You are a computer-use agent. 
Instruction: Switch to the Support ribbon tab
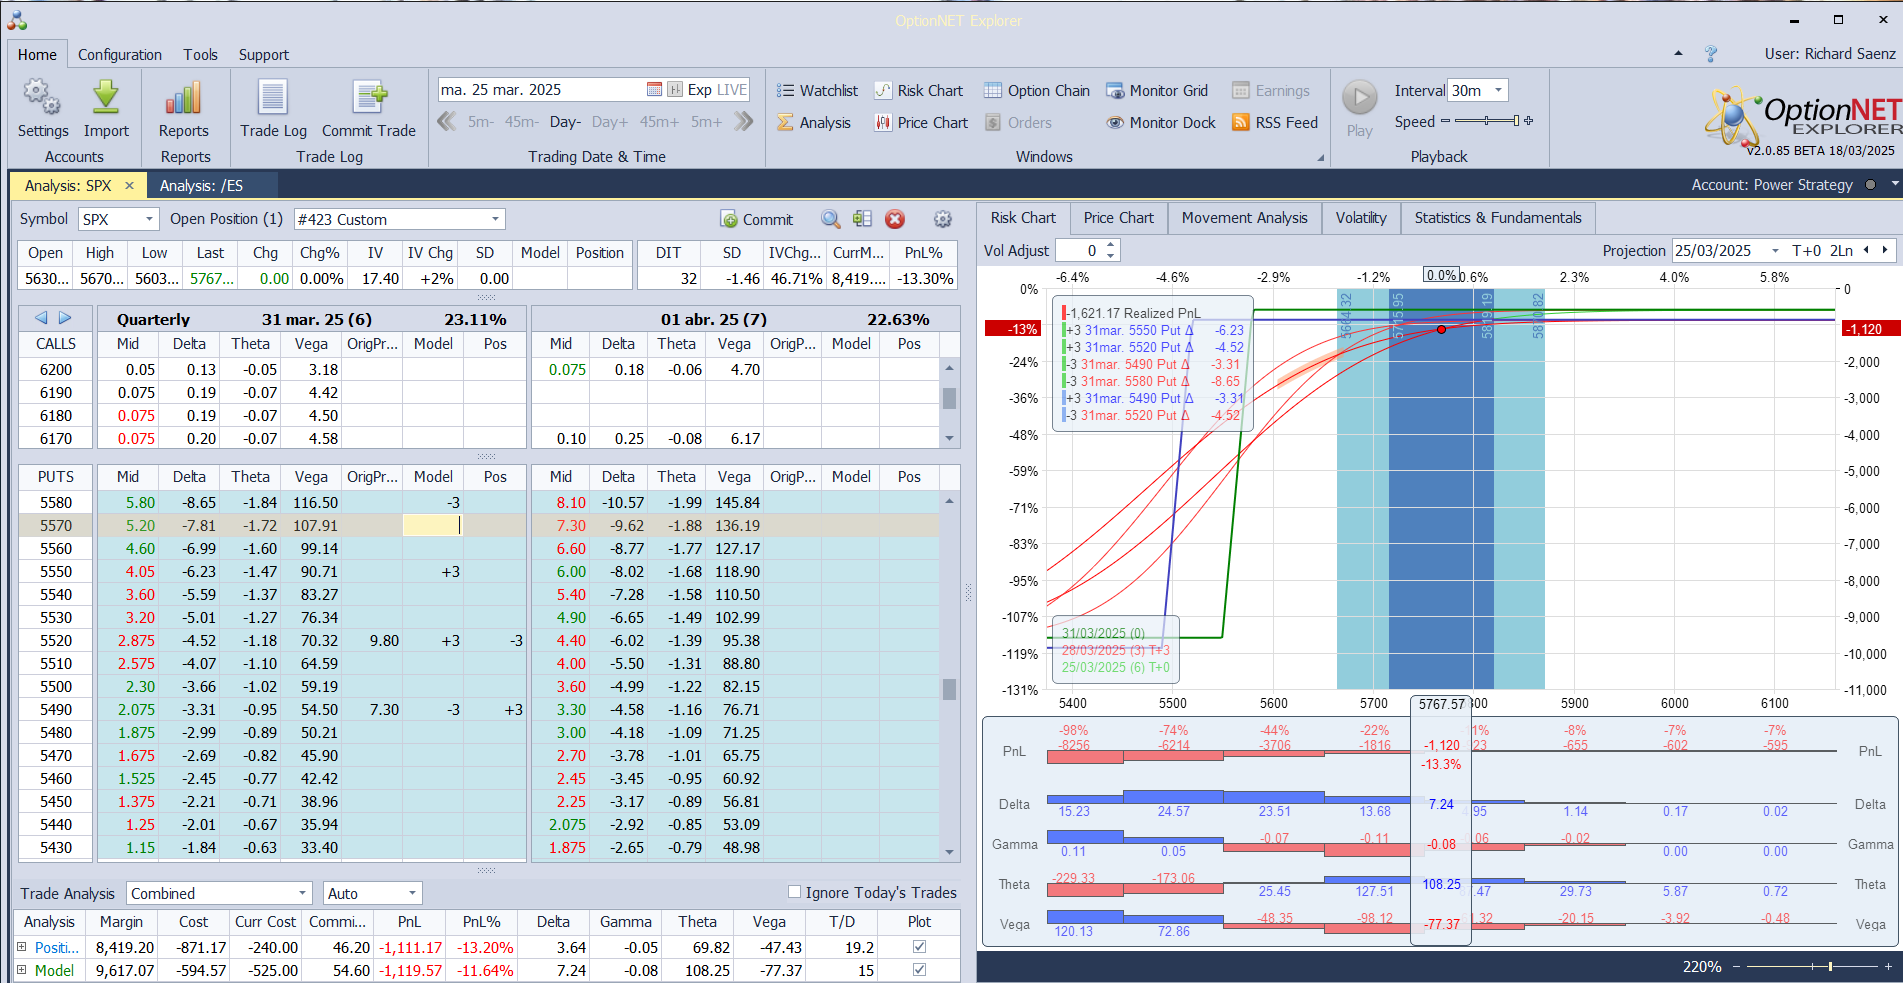pos(264,55)
